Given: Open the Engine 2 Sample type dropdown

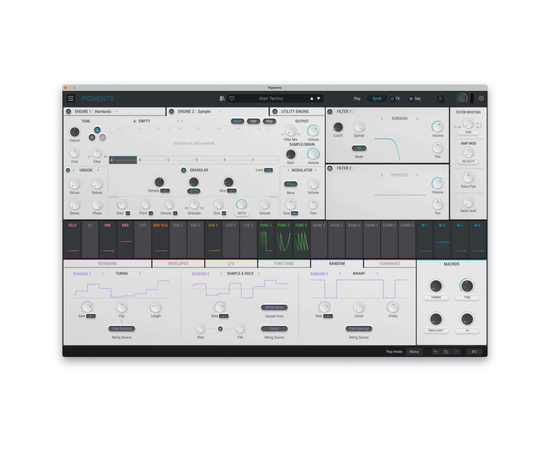Looking at the screenshot, I should 199,112.
